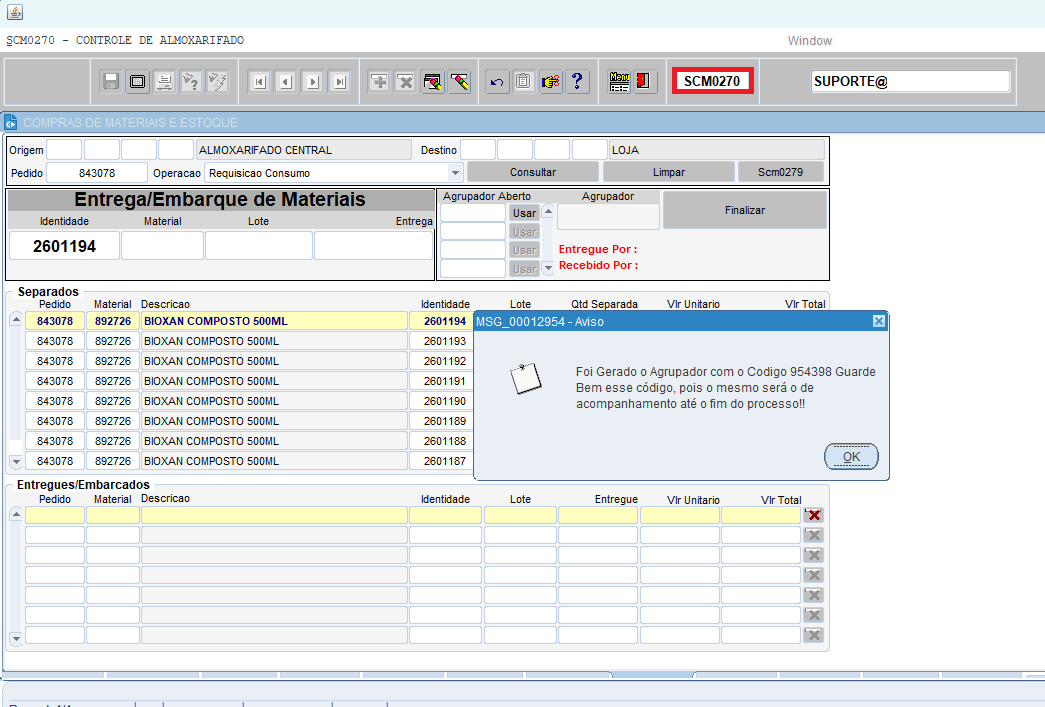
Task: Close the MSG_00012954 Aviso dialog
Action: (878, 321)
